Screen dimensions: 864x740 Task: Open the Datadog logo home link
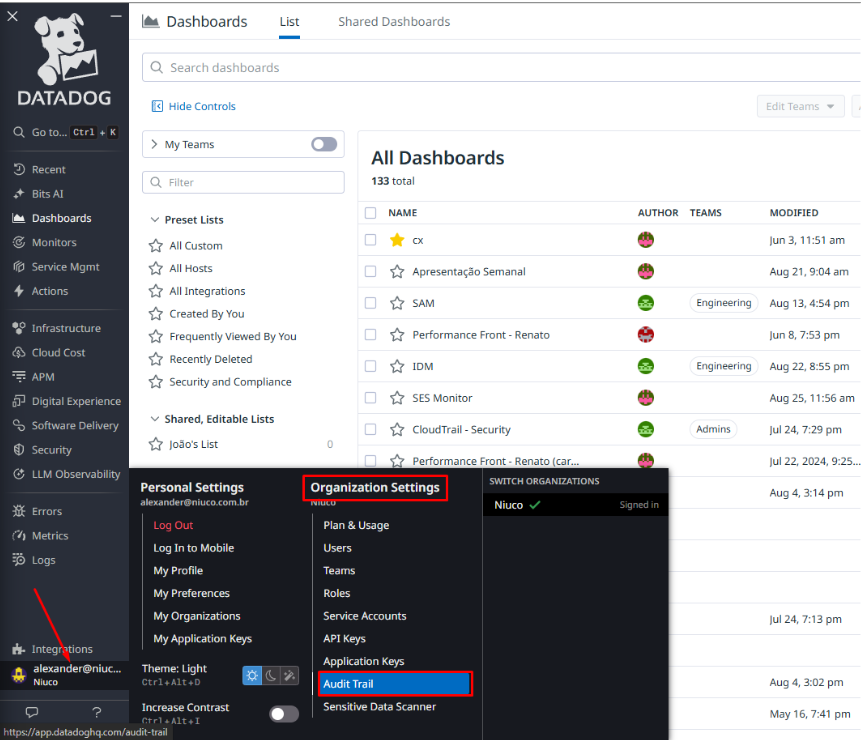[x=64, y=60]
